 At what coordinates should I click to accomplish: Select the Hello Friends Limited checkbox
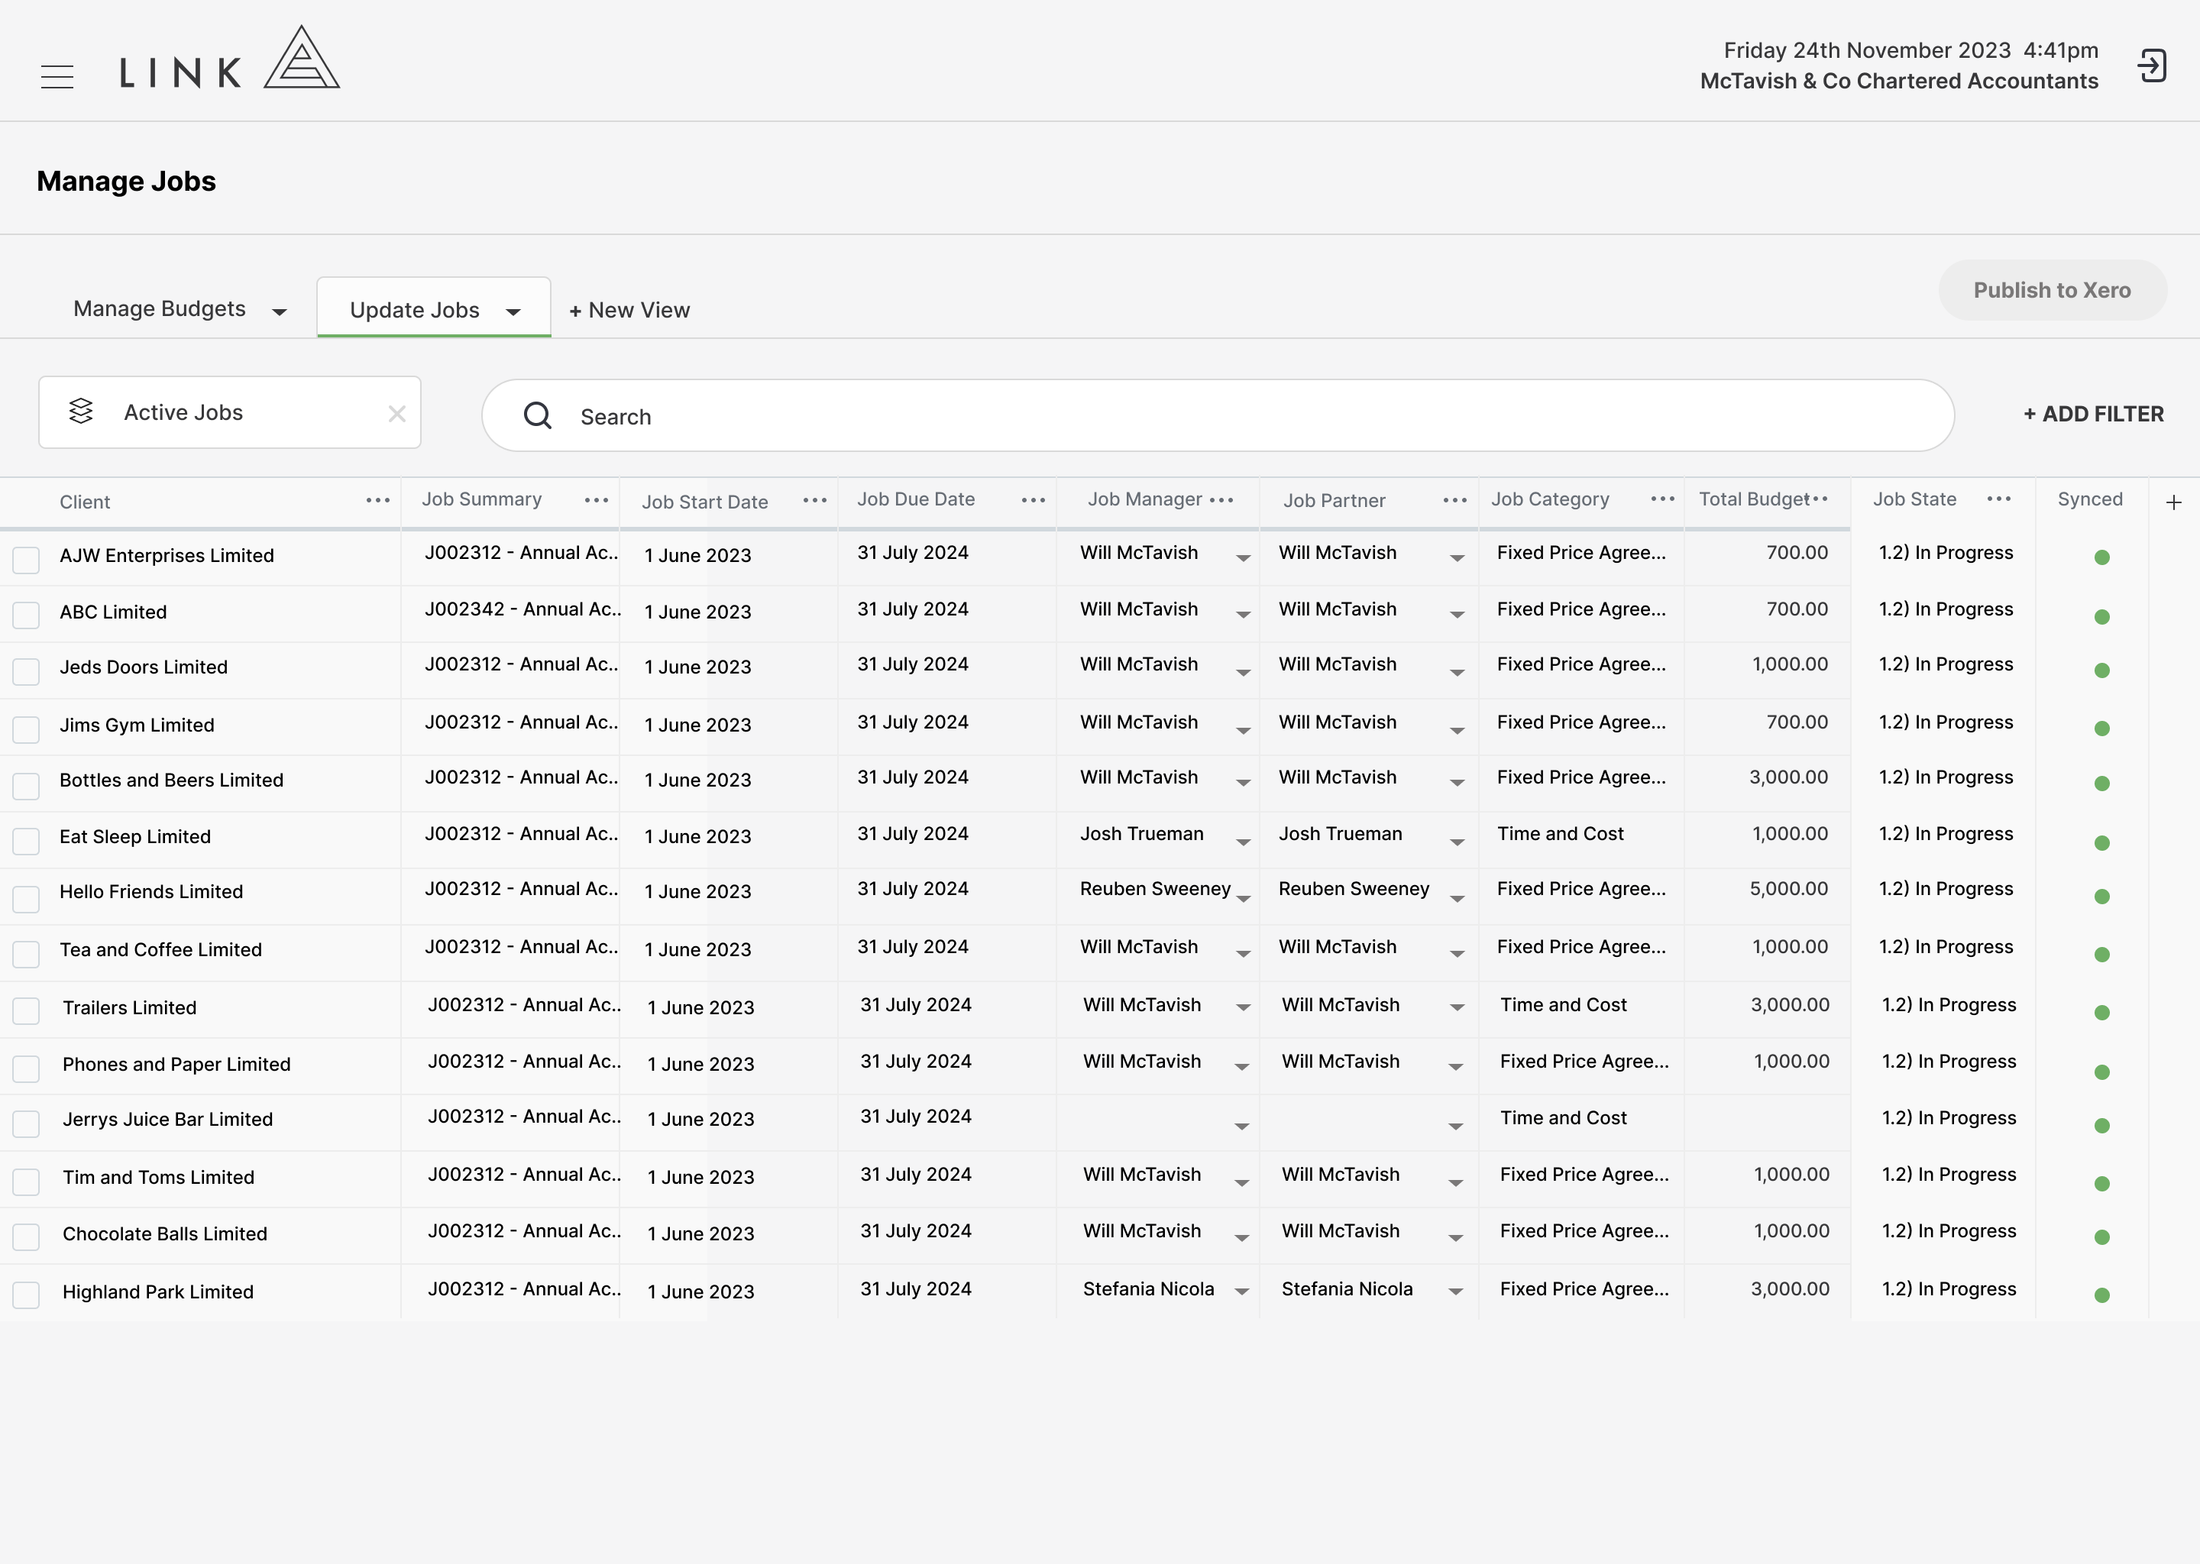26,899
